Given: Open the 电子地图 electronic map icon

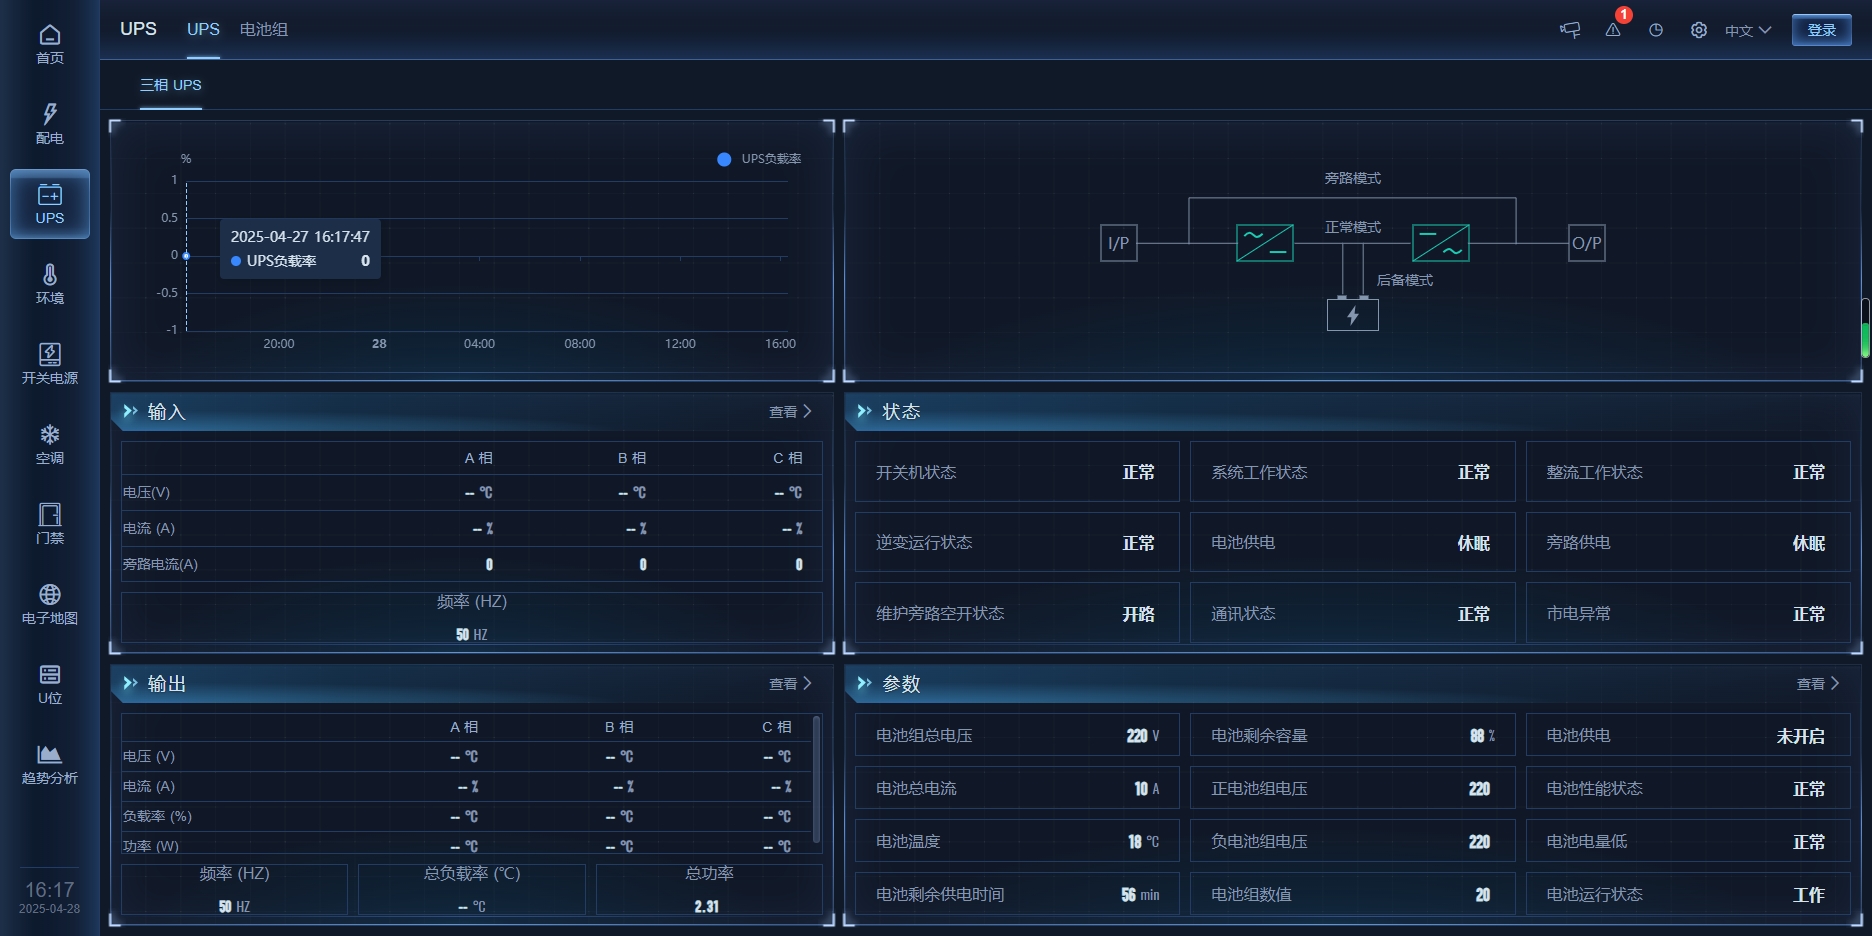Looking at the screenshot, I should tap(50, 604).
